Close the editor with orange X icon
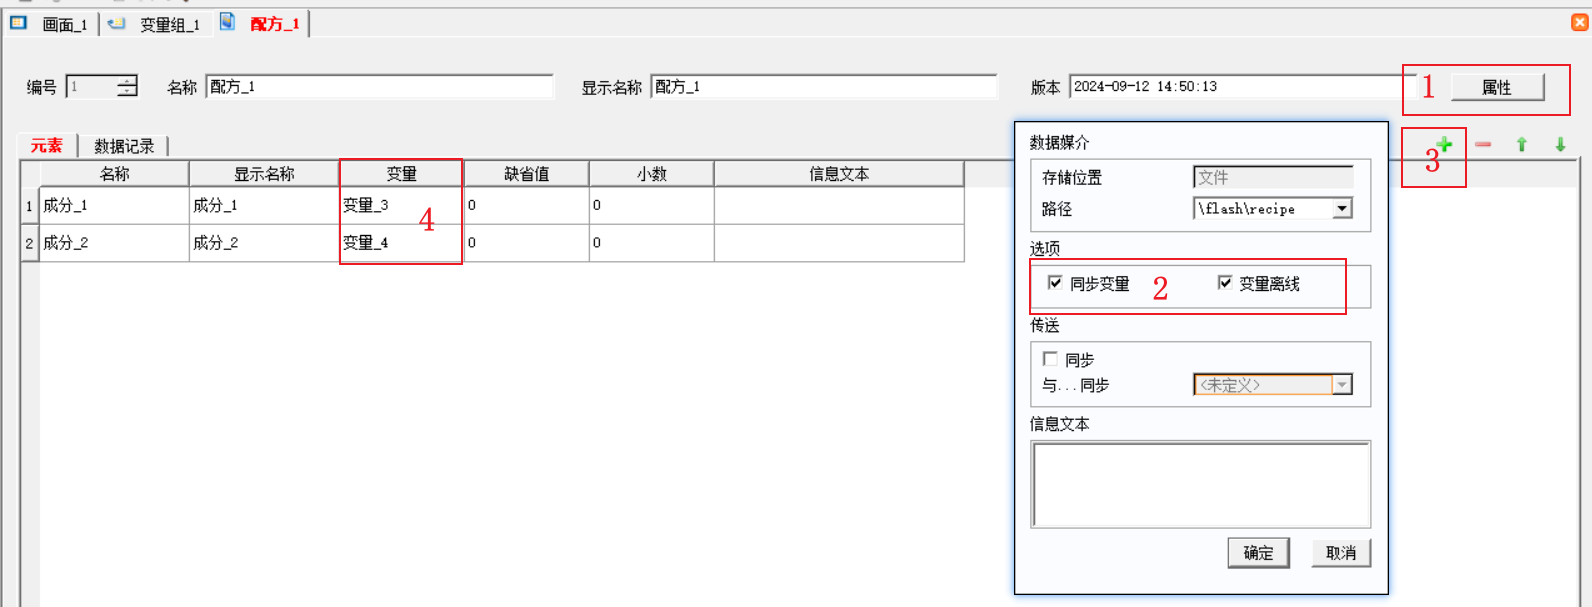Viewport: 1592px width, 607px height. tap(1580, 22)
